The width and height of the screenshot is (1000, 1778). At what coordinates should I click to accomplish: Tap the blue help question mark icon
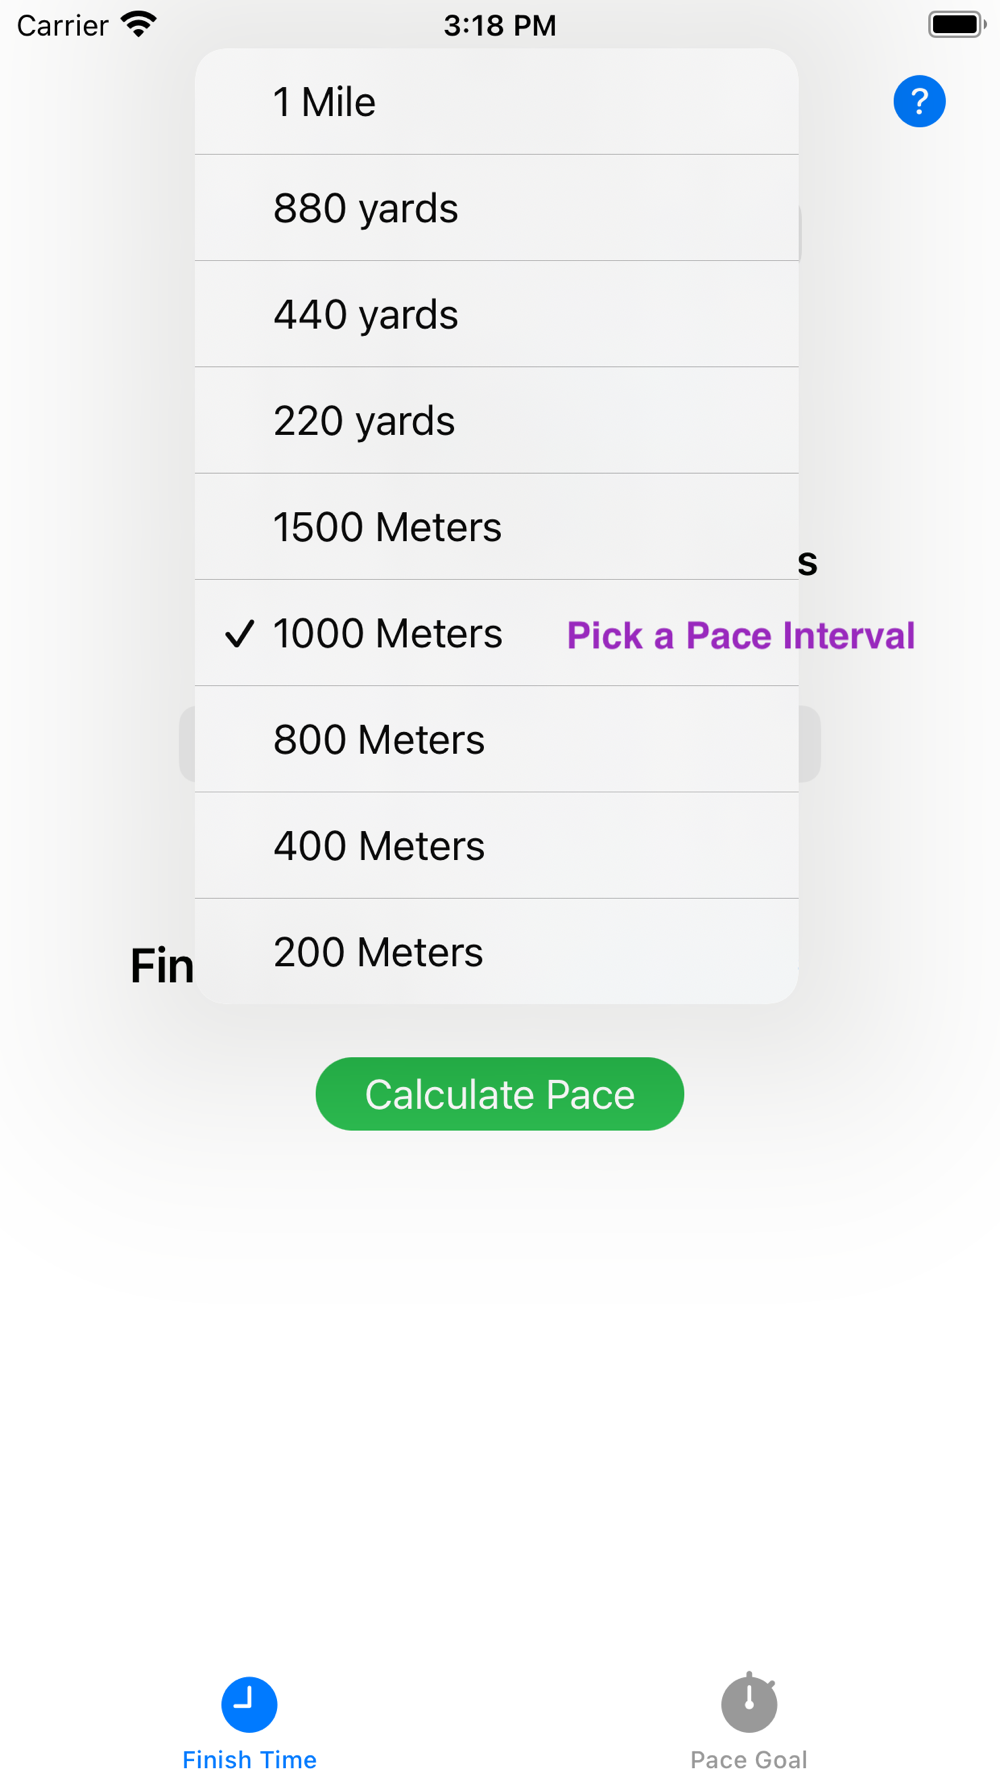(x=919, y=101)
